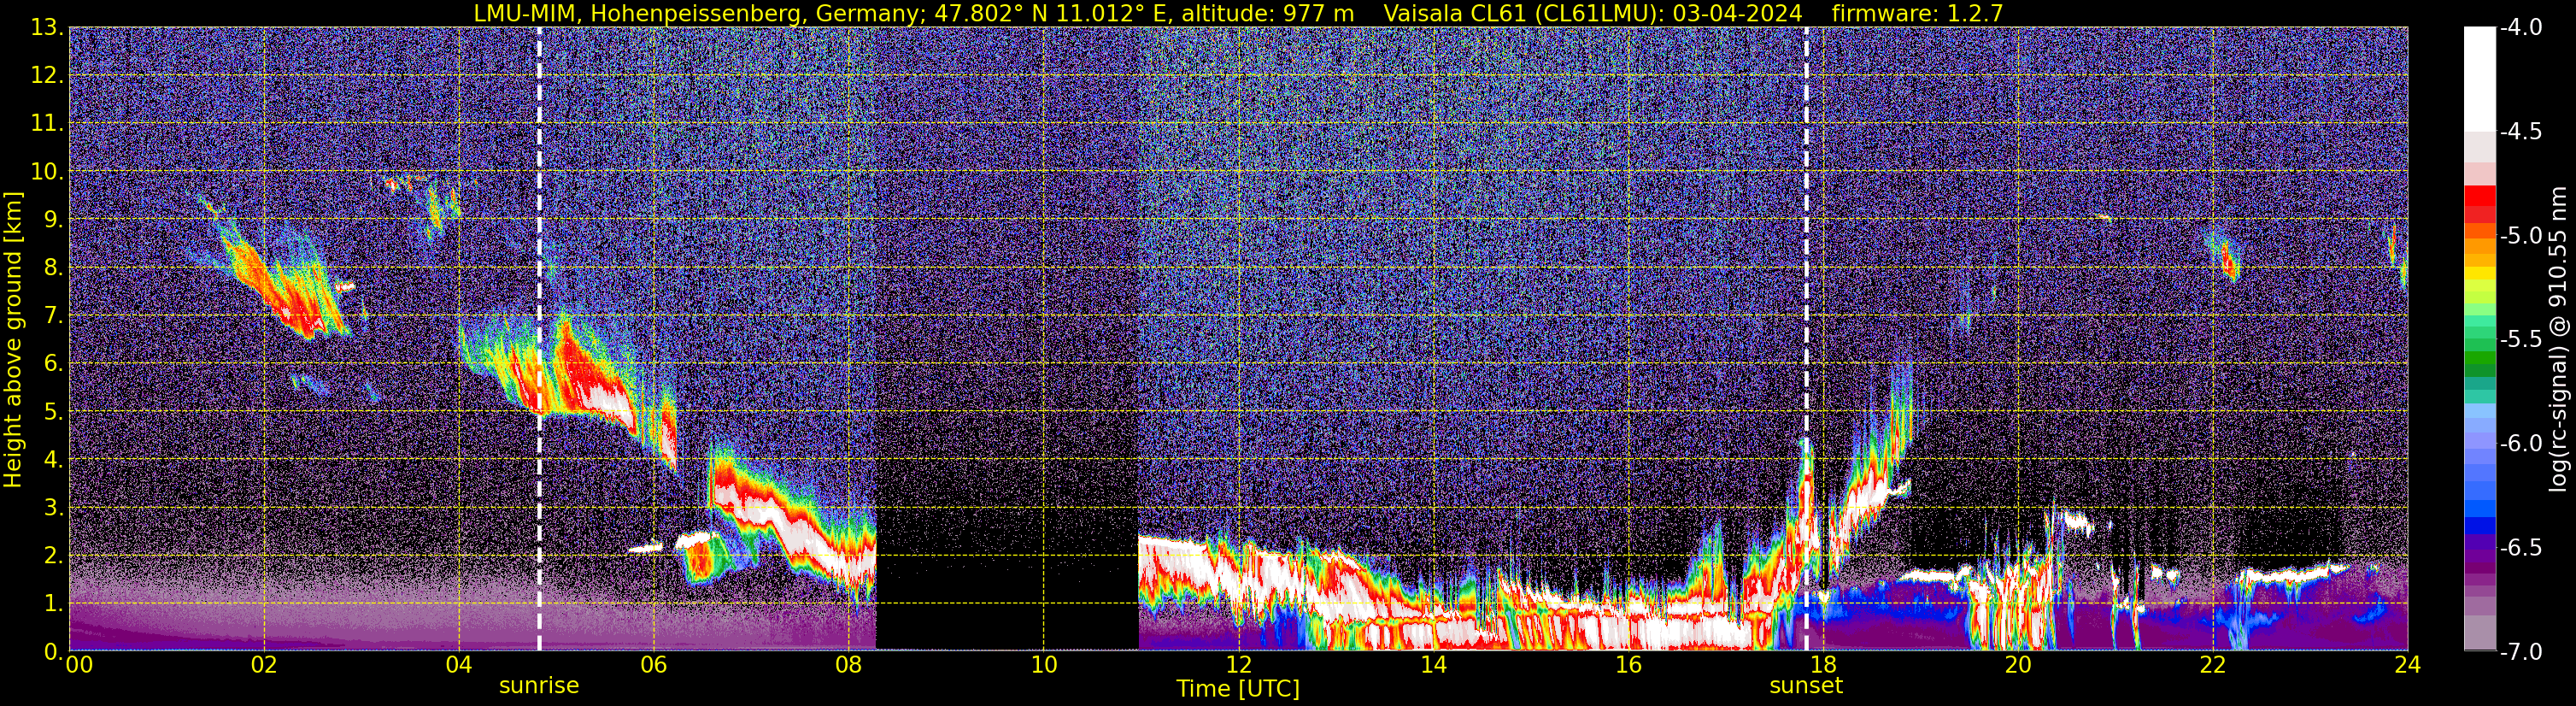Click the '12' time tick label
Image resolution: width=2576 pixels, height=706 pixels.
pyautogui.click(x=1238, y=665)
